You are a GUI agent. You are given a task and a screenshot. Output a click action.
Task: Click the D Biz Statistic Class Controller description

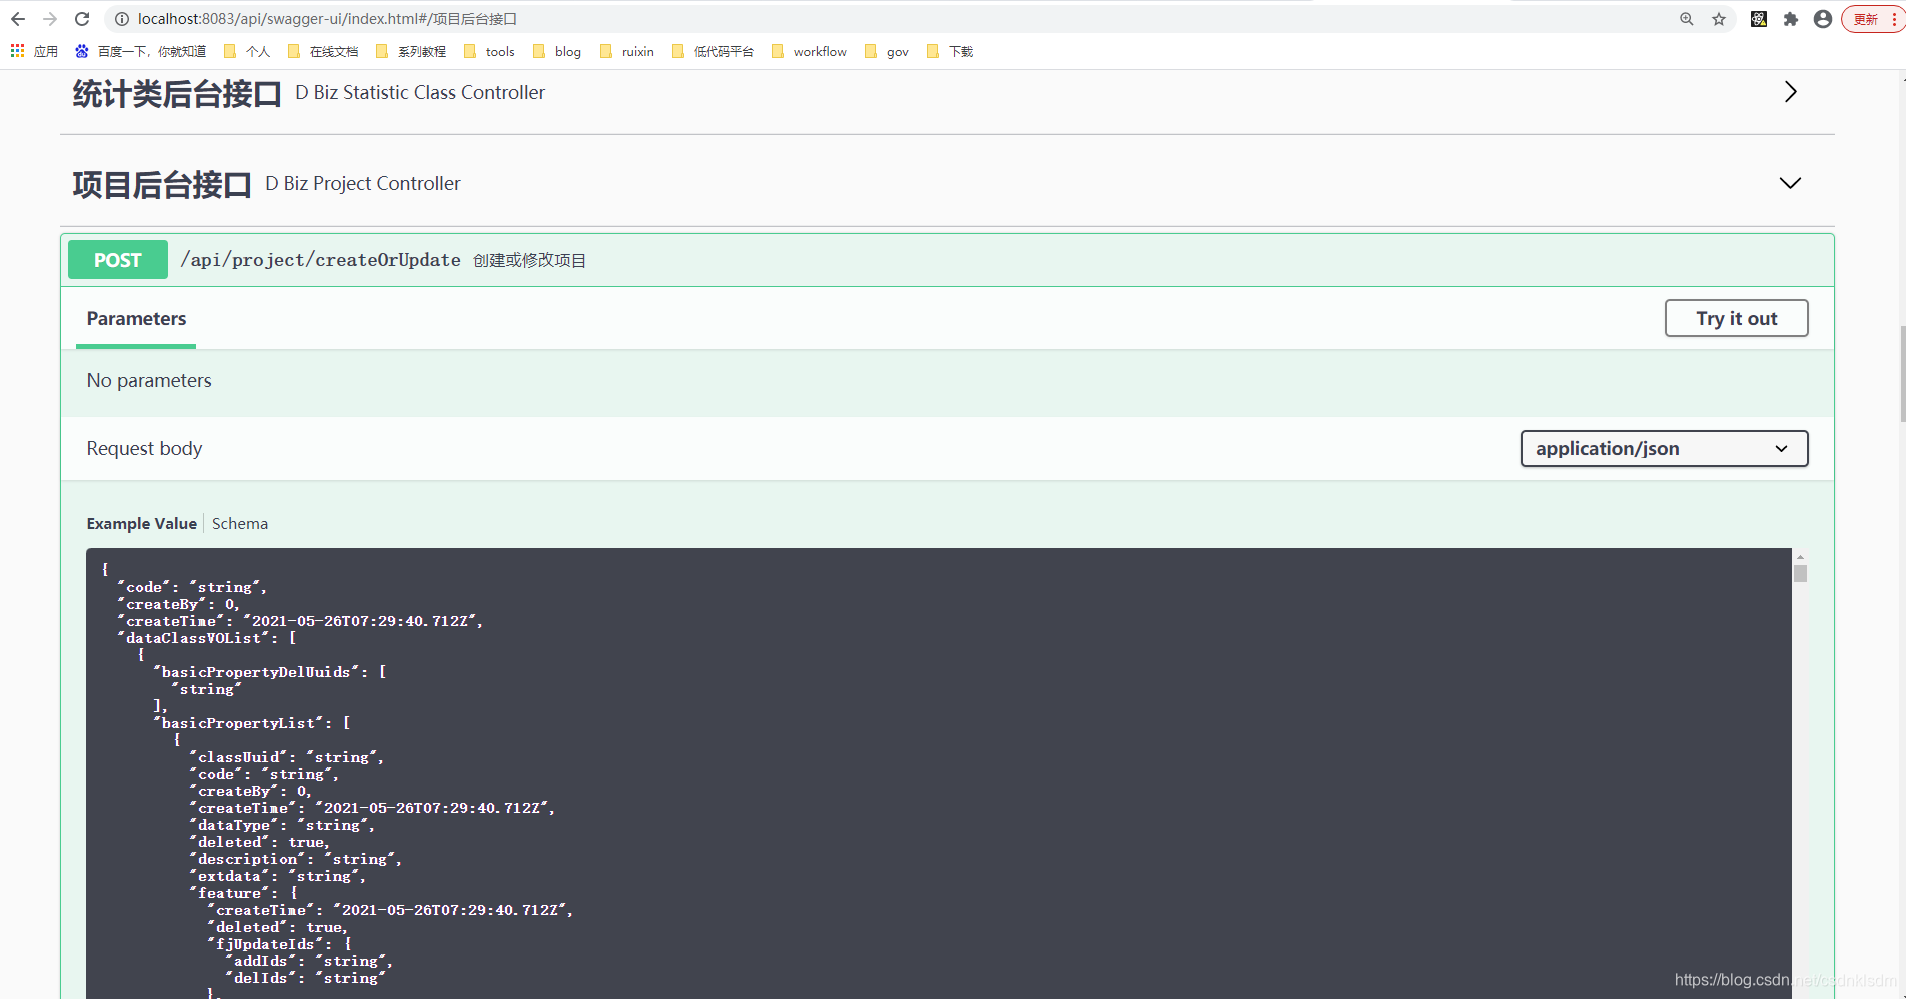(420, 92)
